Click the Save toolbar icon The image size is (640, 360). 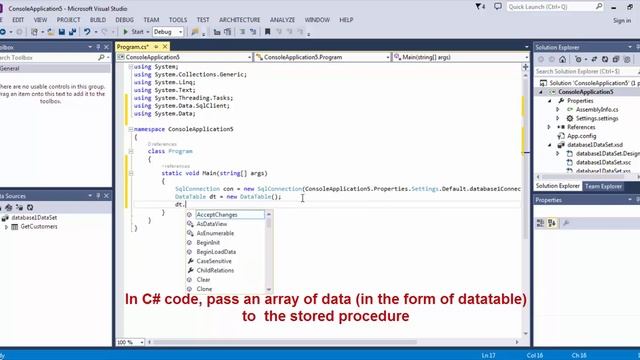click(62, 31)
